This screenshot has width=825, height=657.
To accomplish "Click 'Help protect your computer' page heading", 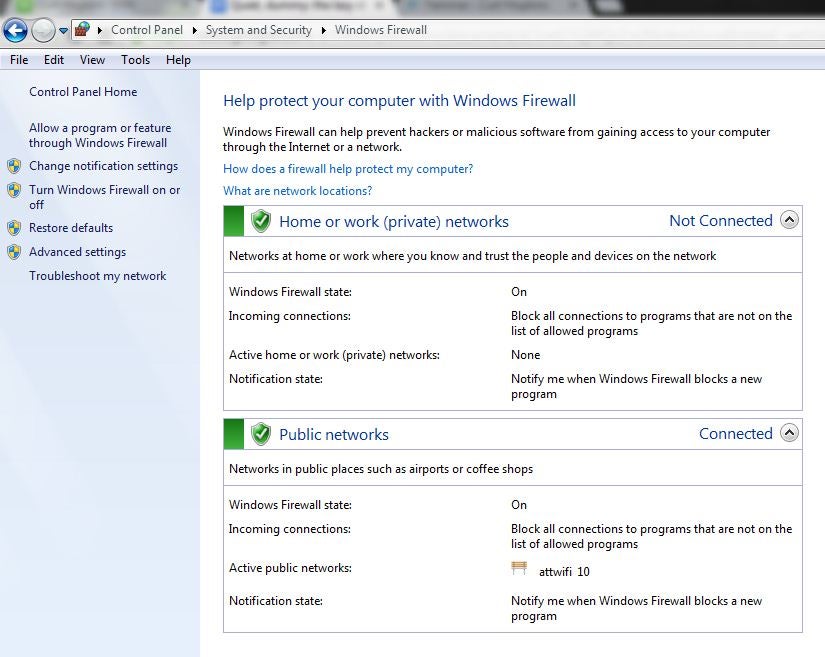I will point(399,101).
